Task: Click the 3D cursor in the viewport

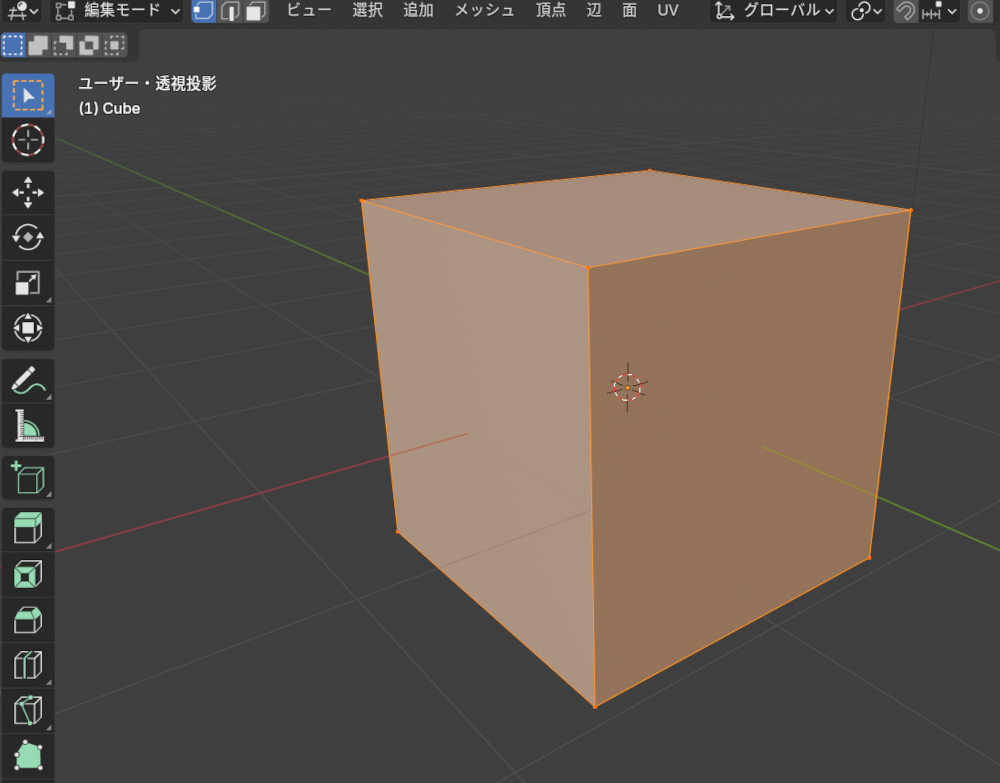Action: tap(627, 387)
